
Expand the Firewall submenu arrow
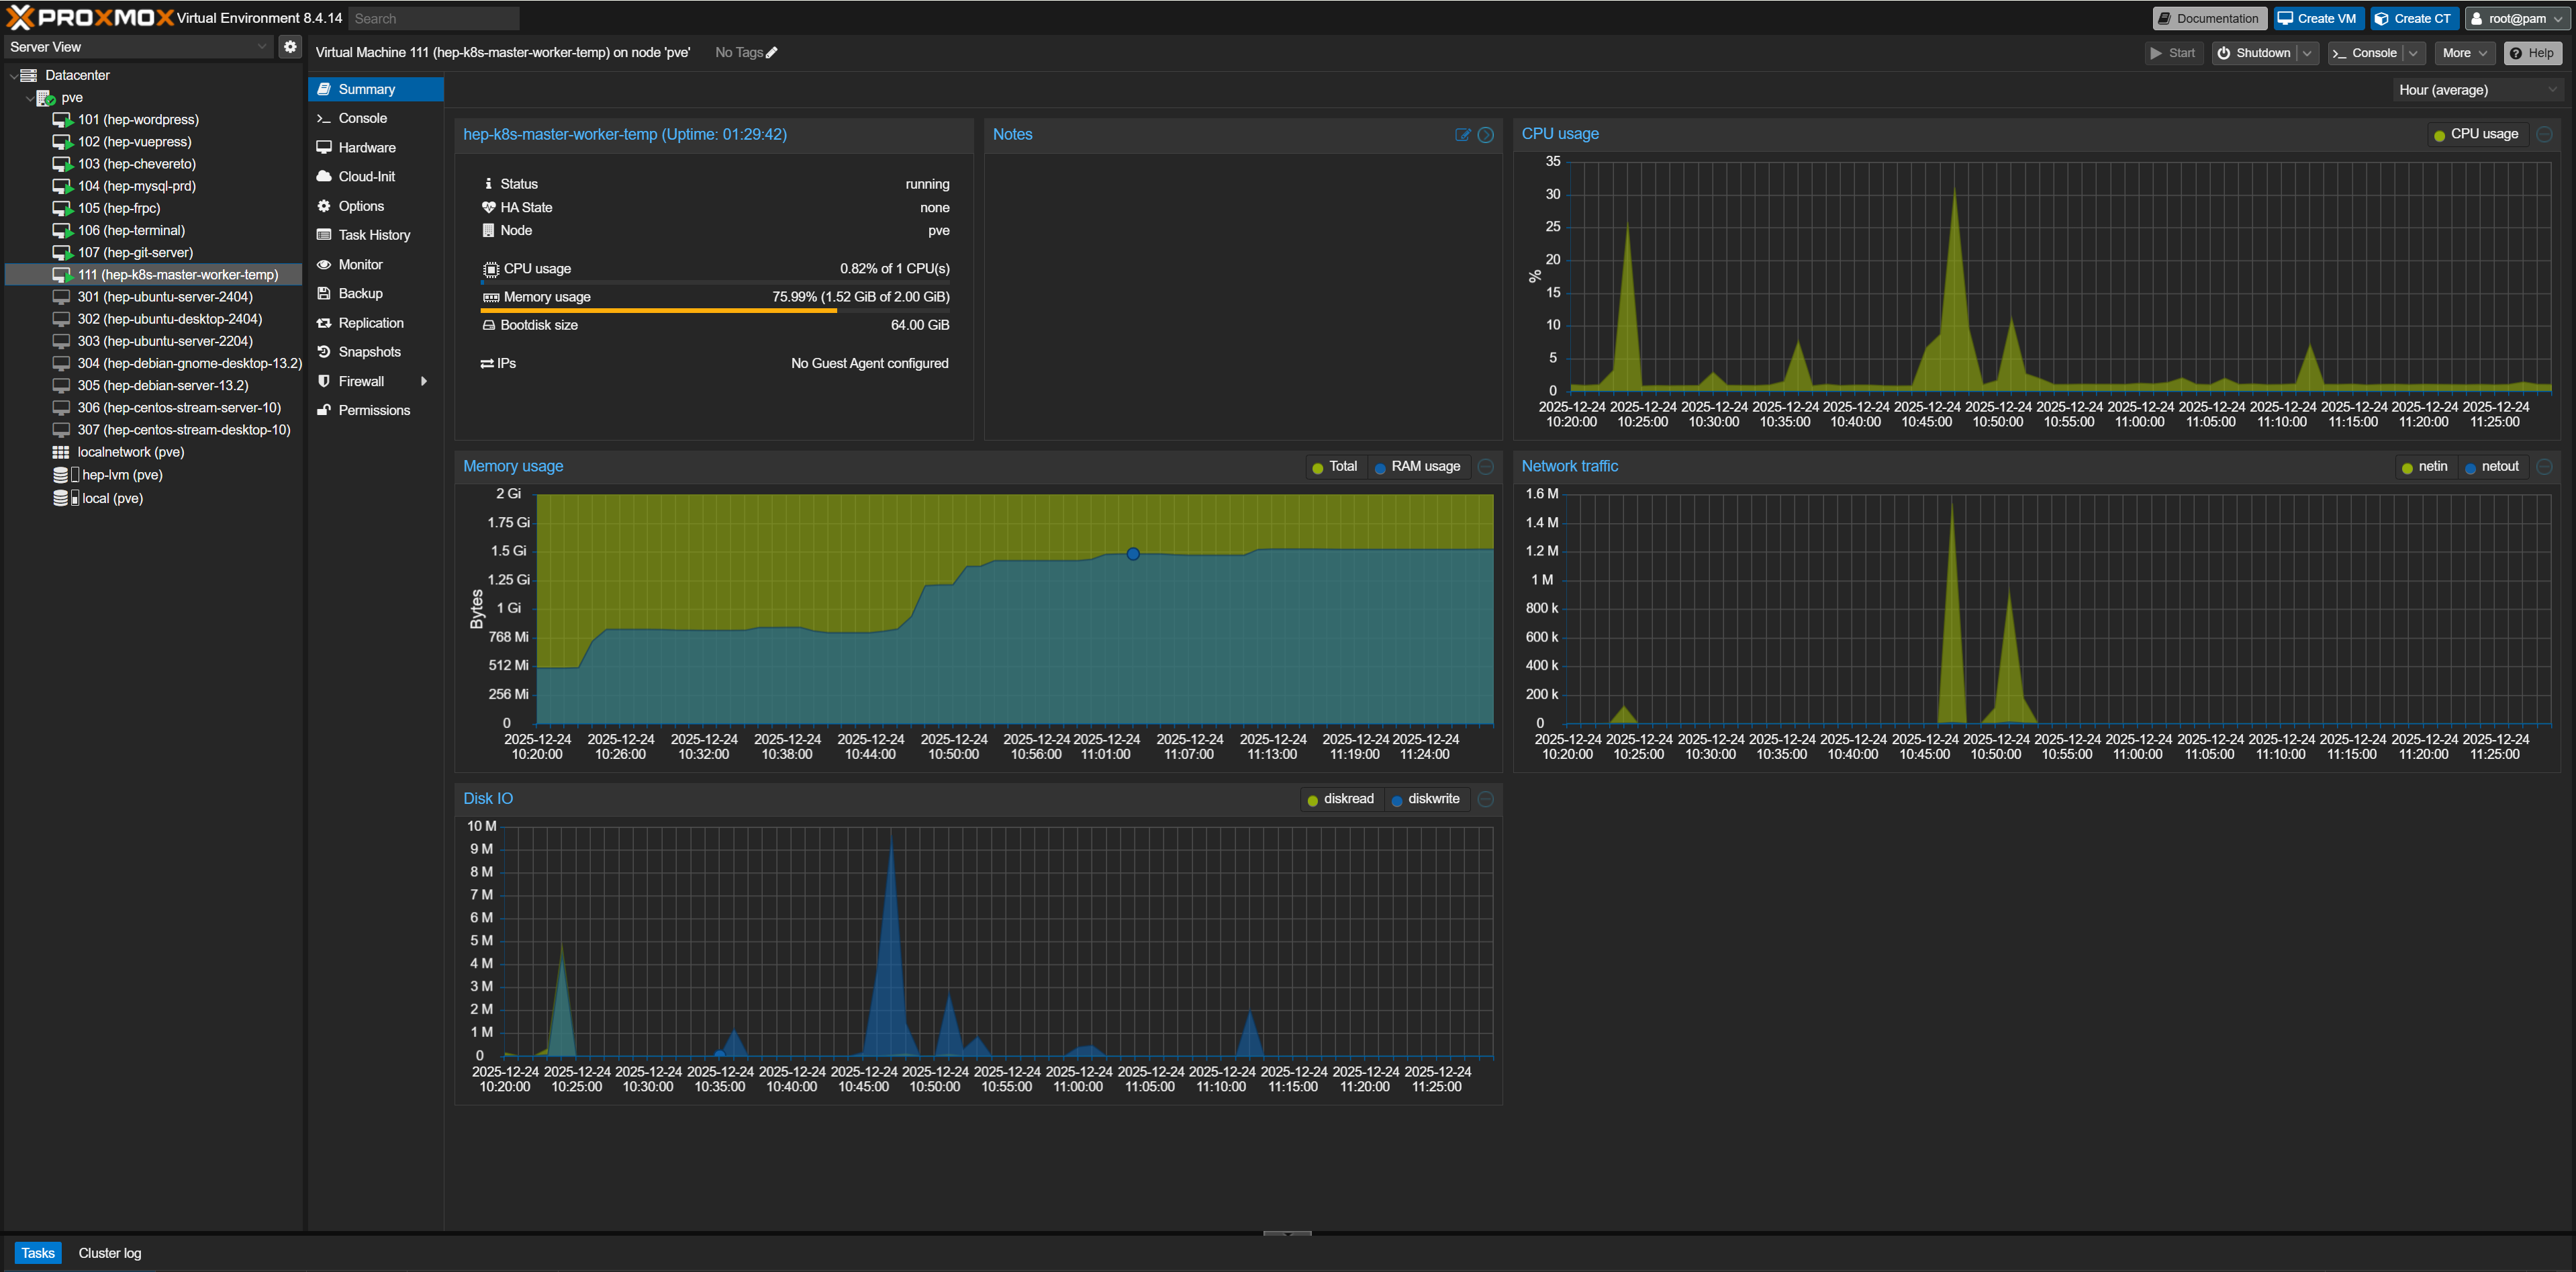coord(424,381)
